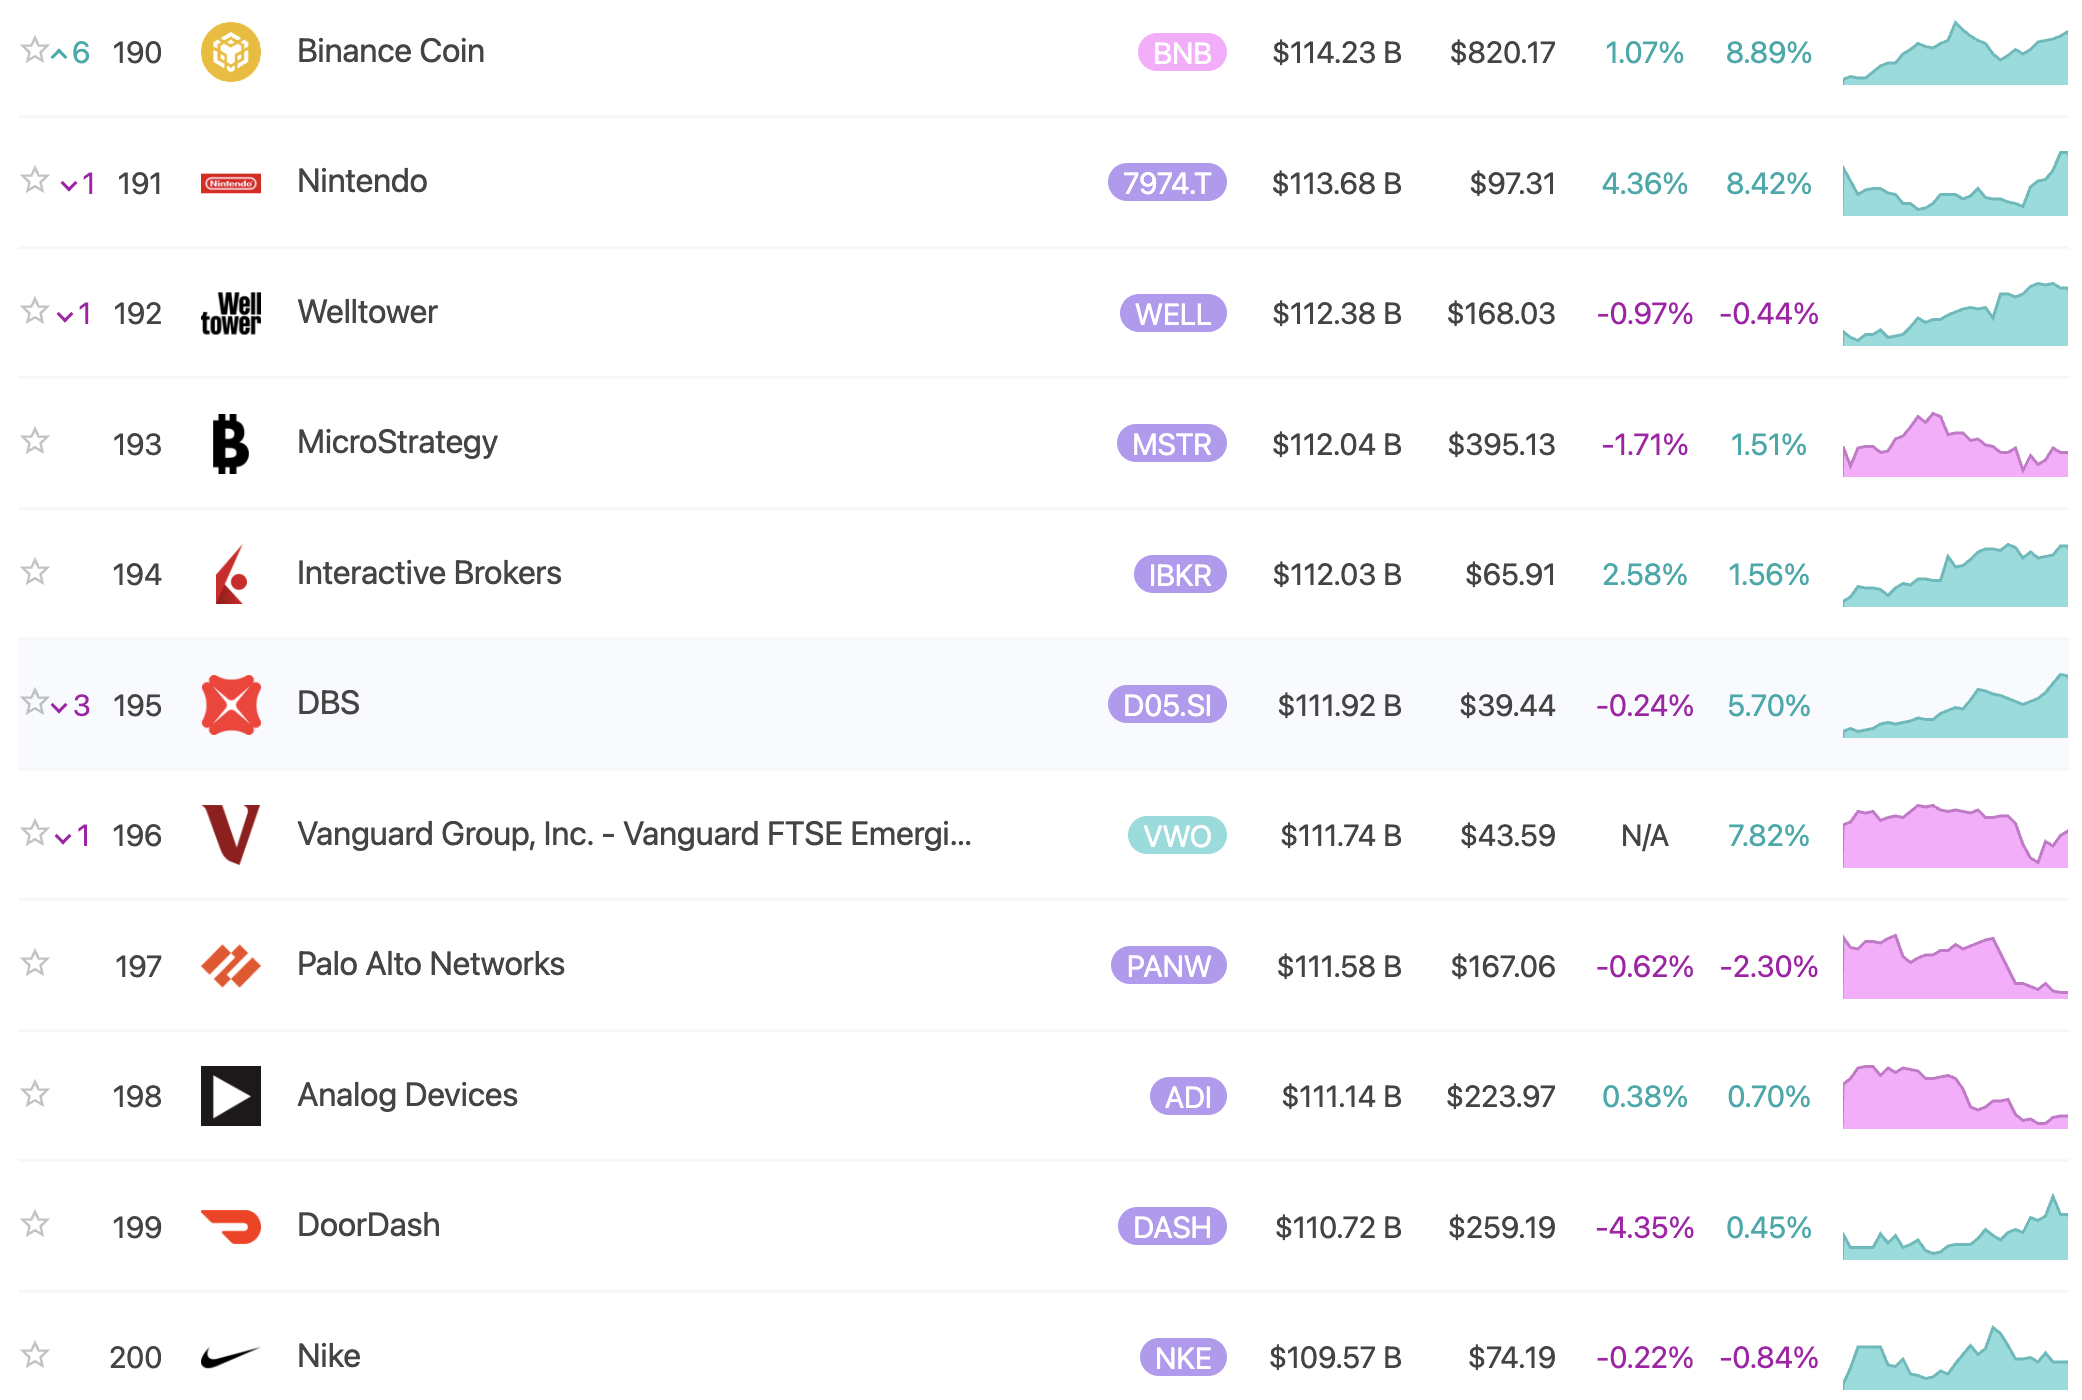Open the DoorDash 30-day sparkline chart

coord(1954,1227)
